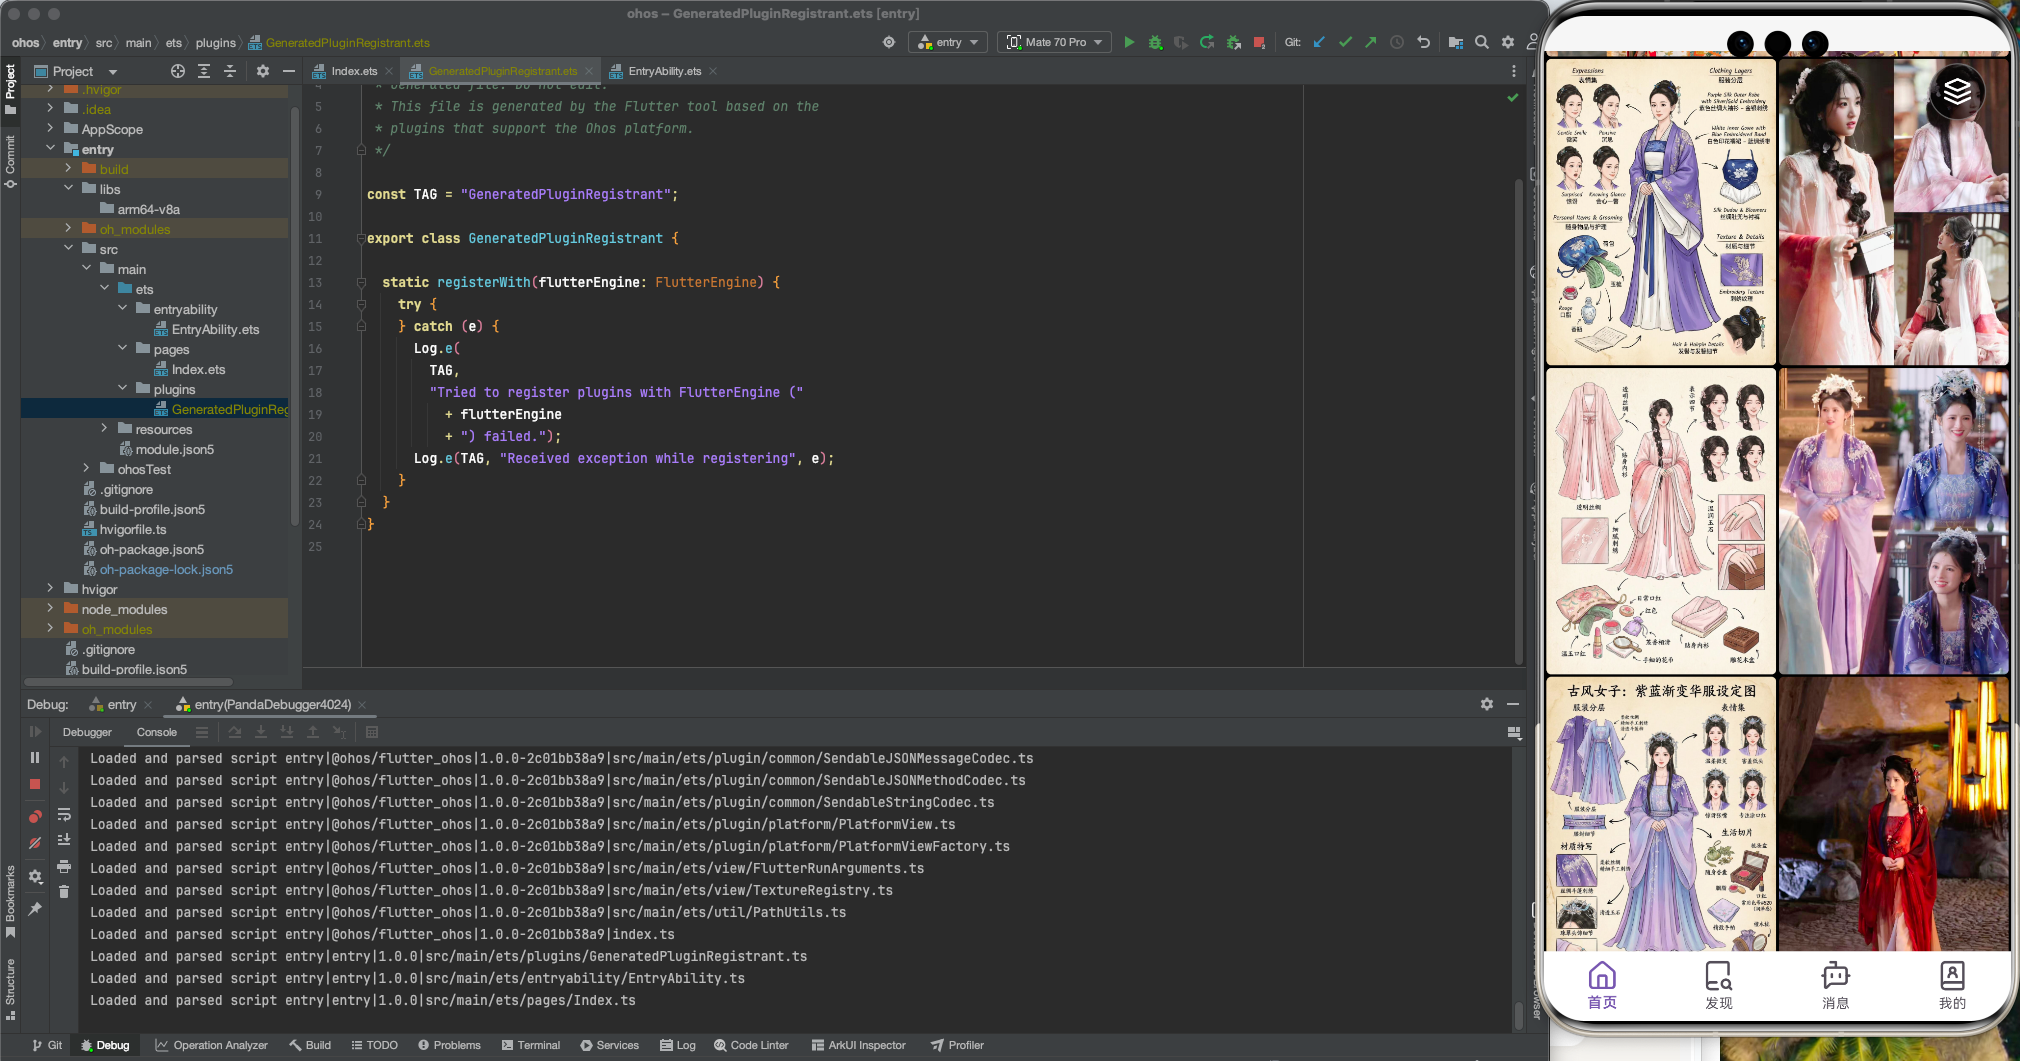Click Collapse All icon in Project panel

(230, 71)
